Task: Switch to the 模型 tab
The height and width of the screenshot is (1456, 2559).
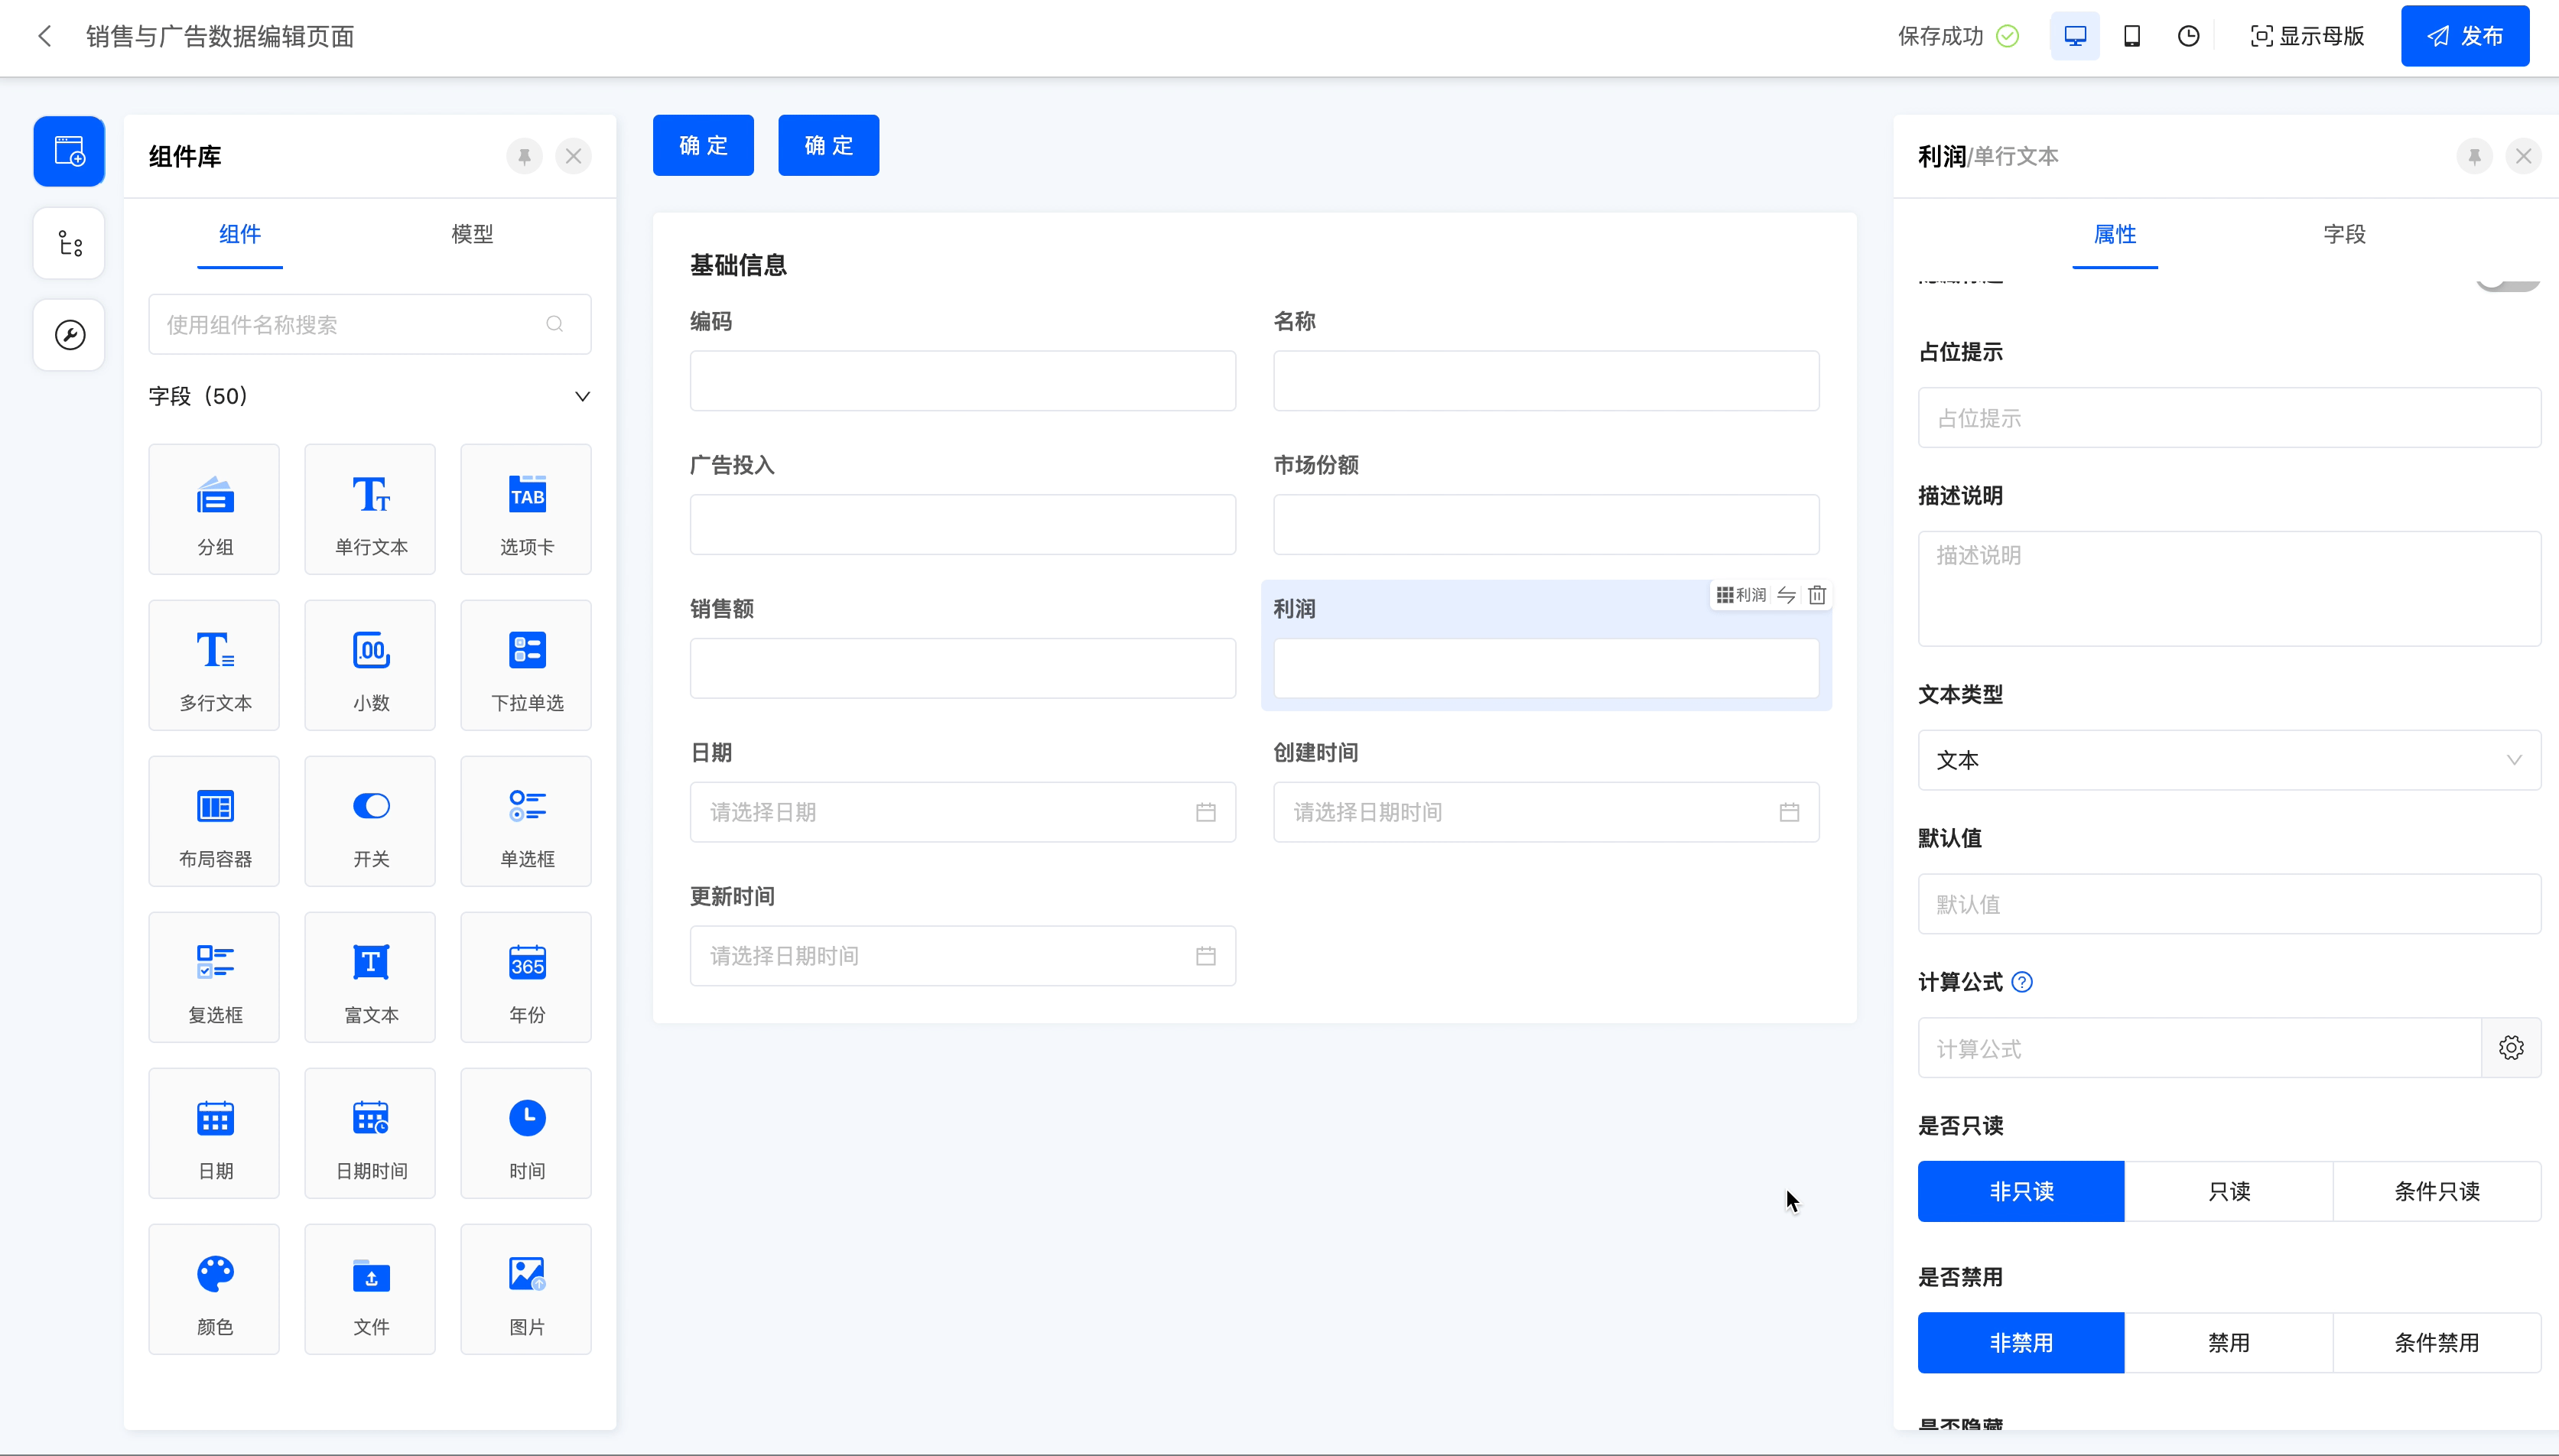Action: click(x=472, y=234)
